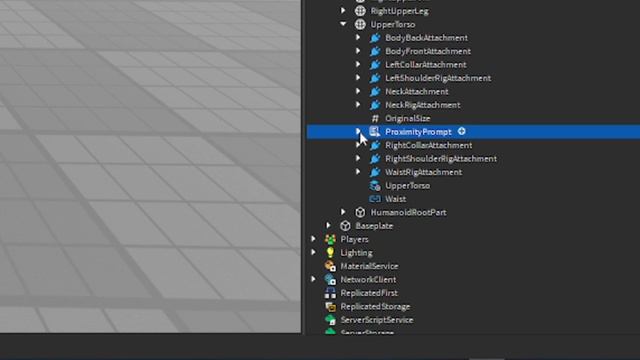Screen dimensions: 640x360
Task: Expand the Baseplate node arrow
Action: 328,226
